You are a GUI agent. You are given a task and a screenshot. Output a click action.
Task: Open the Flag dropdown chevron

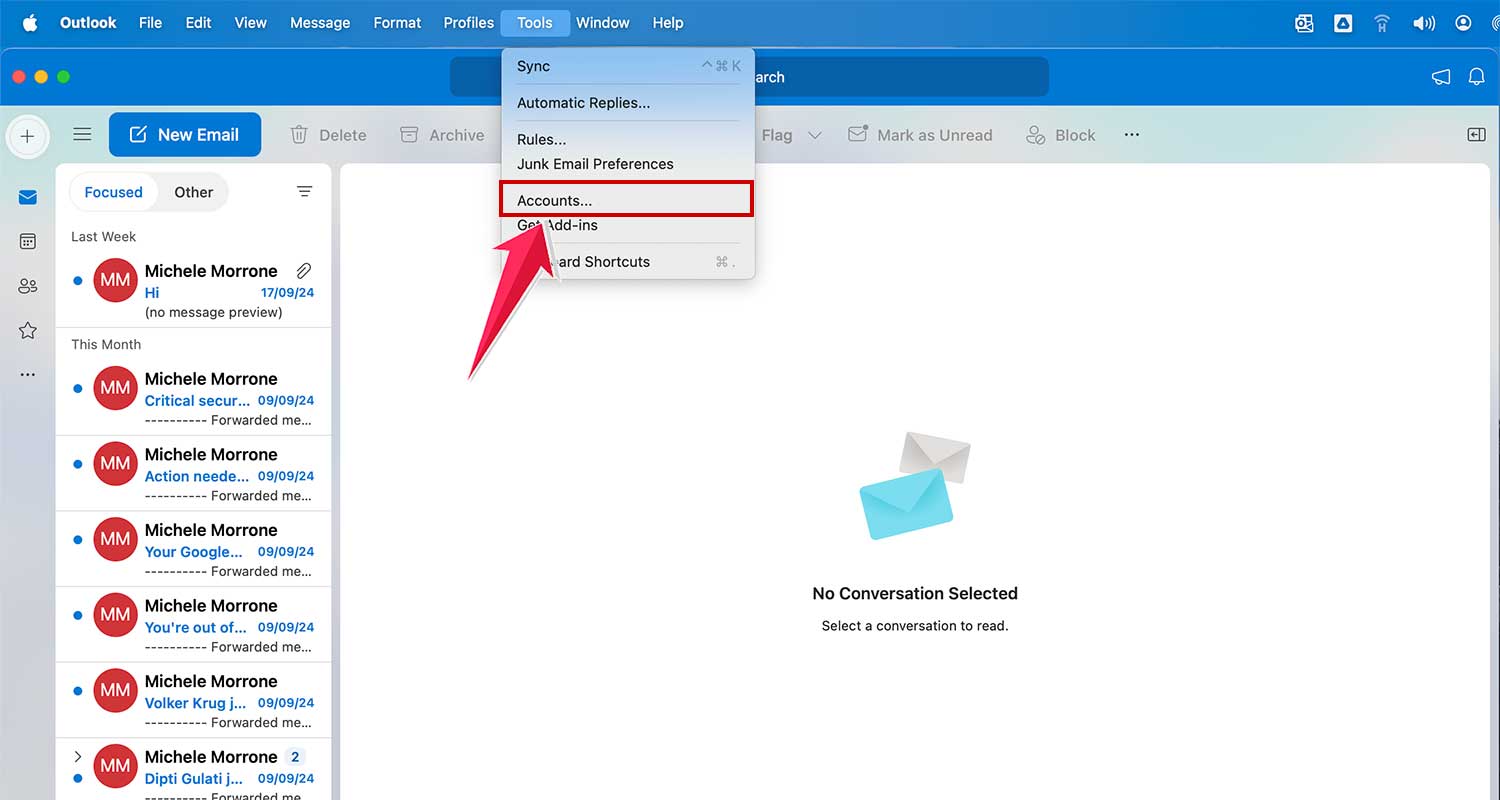pyautogui.click(x=816, y=134)
